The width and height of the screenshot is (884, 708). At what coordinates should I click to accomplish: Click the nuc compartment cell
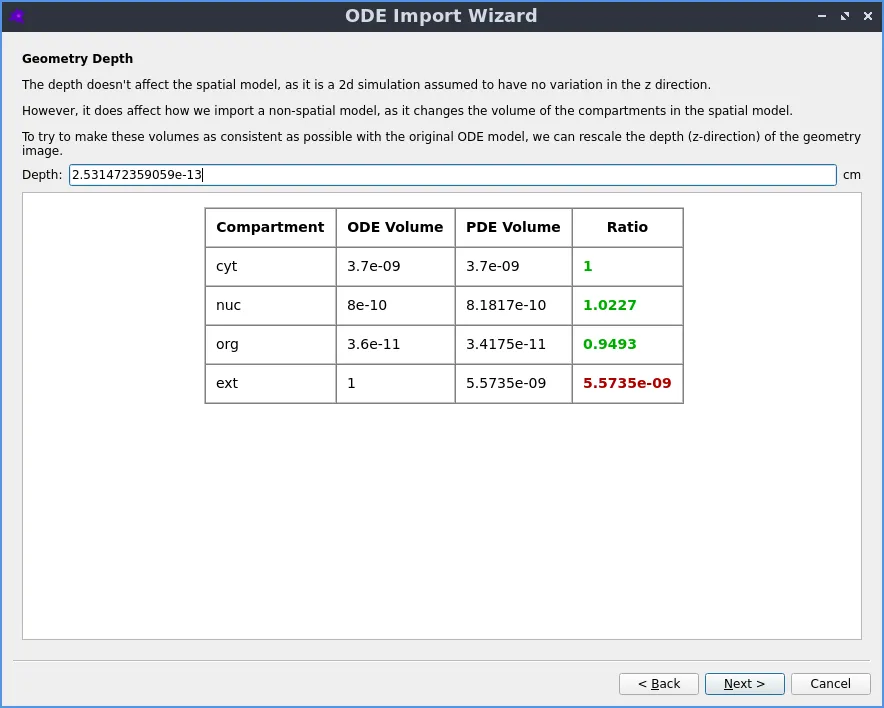271,305
